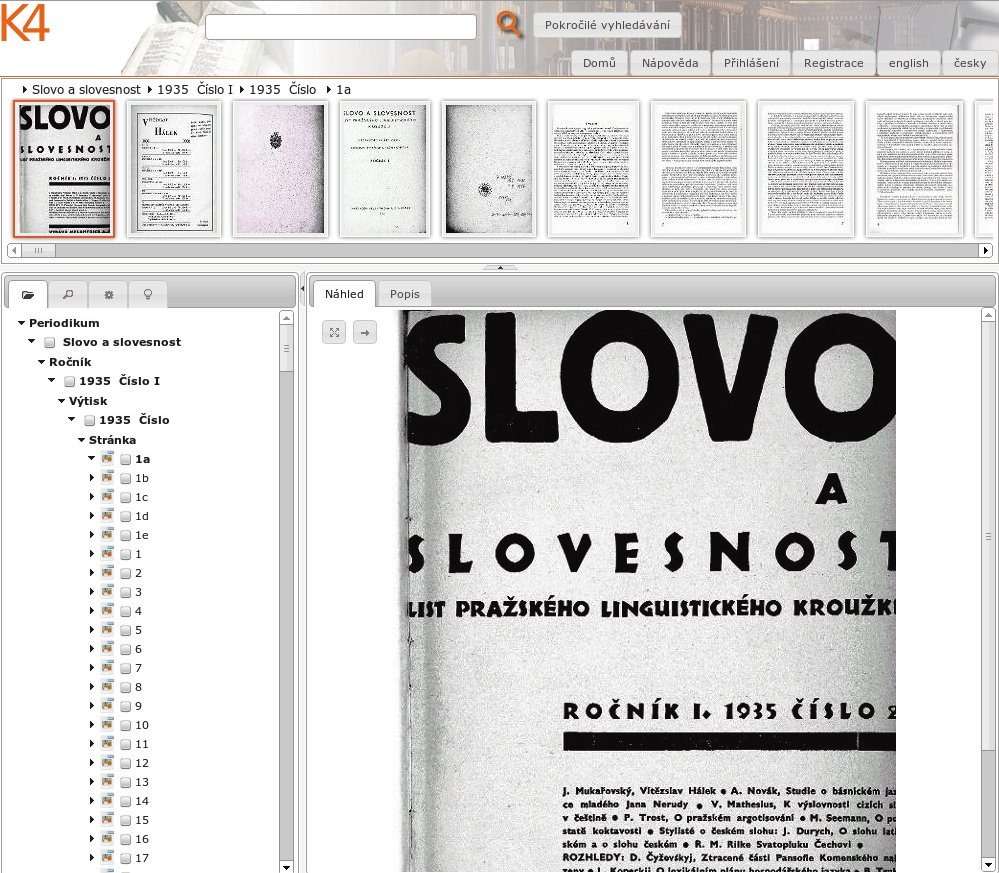Image resolution: width=999 pixels, height=873 pixels.
Task: Switch to the Náhled tab
Action: coord(344,294)
